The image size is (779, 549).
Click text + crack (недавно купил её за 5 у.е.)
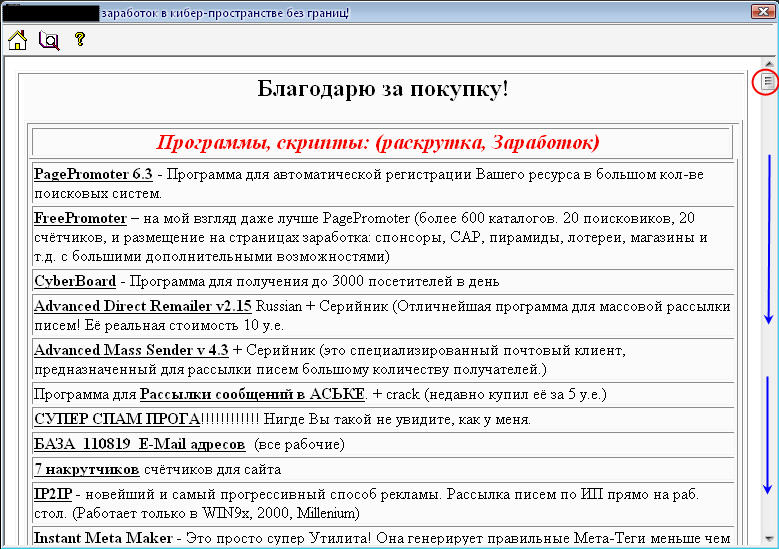pyautogui.click(x=489, y=394)
